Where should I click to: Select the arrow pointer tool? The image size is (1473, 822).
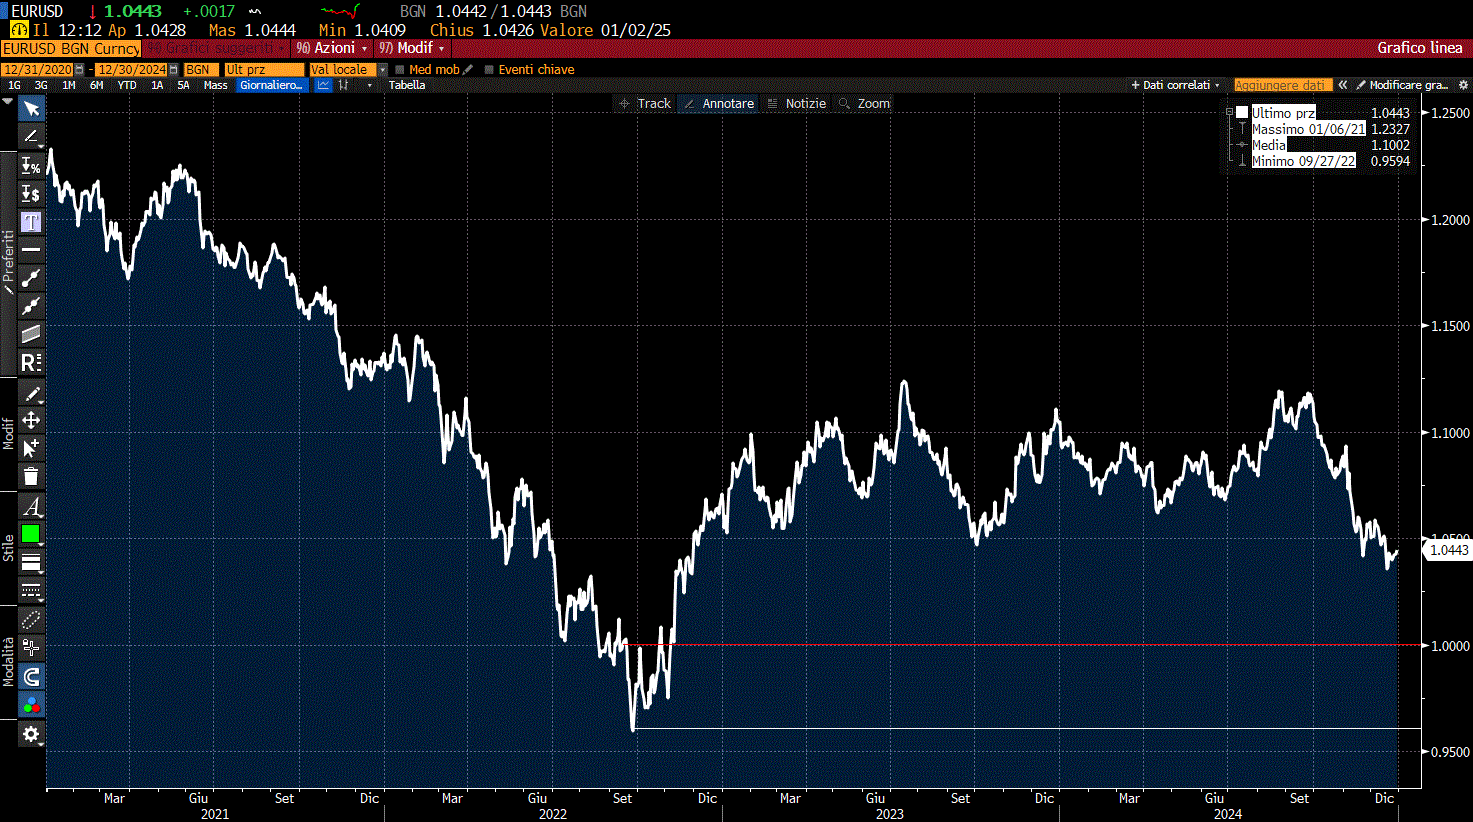tap(31, 108)
